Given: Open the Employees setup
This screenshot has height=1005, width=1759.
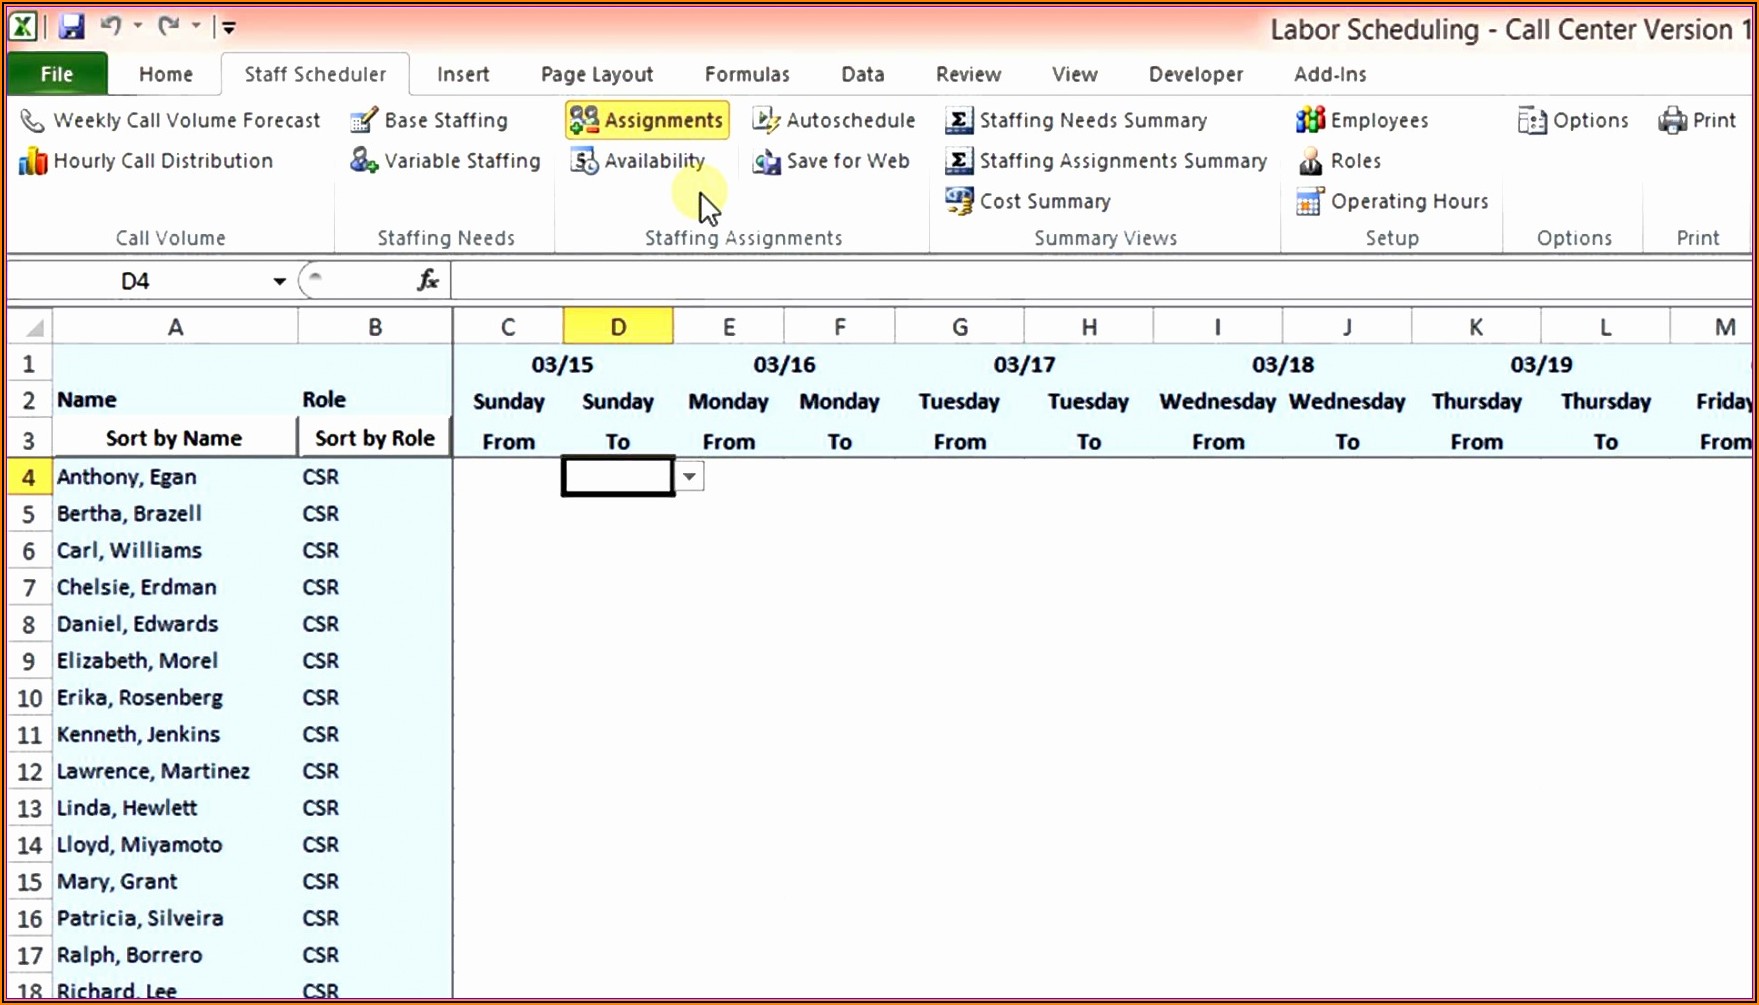Looking at the screenshot, I should pyautogui.click(x=1362, y=120).
